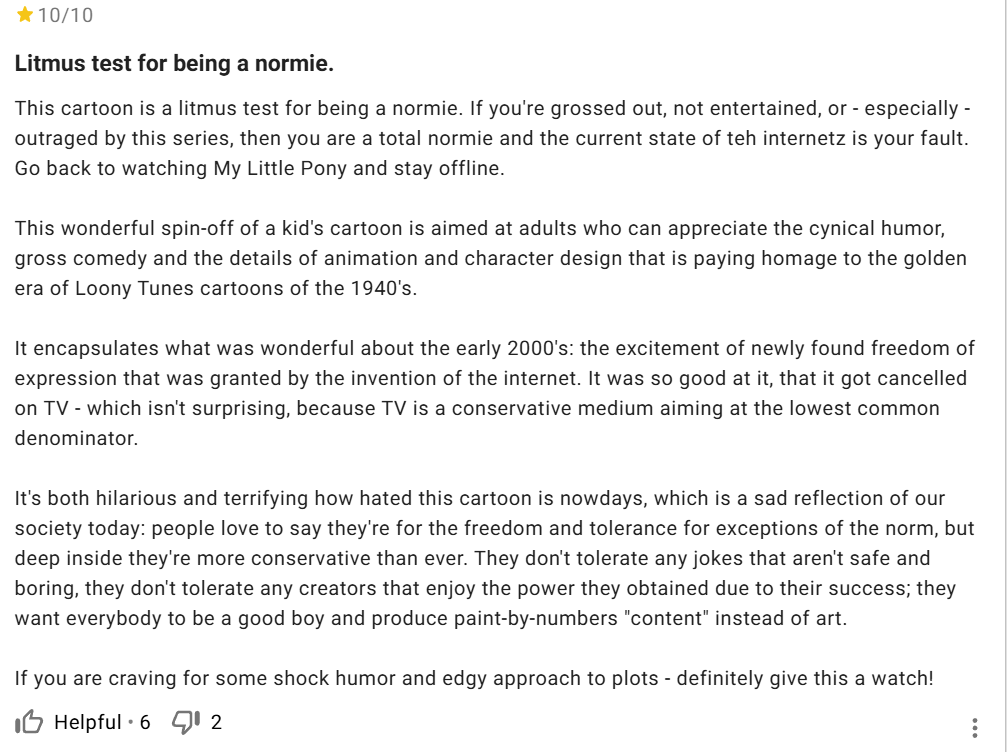1007x752 pixels.
Task: Click the 'Helpful' label text
Action: 88,722
